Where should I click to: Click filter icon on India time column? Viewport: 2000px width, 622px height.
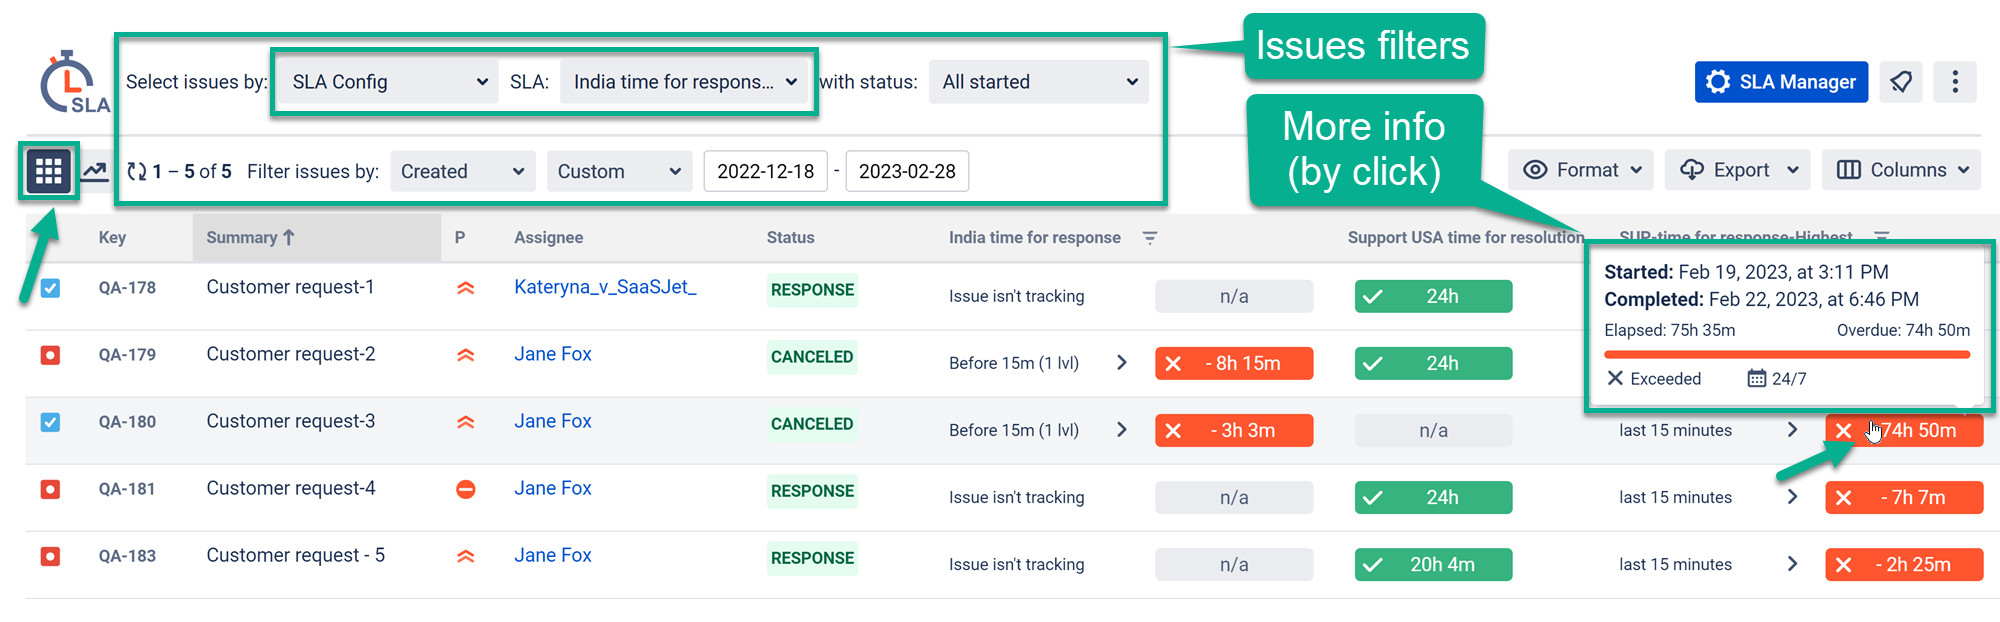point(1150,238)
